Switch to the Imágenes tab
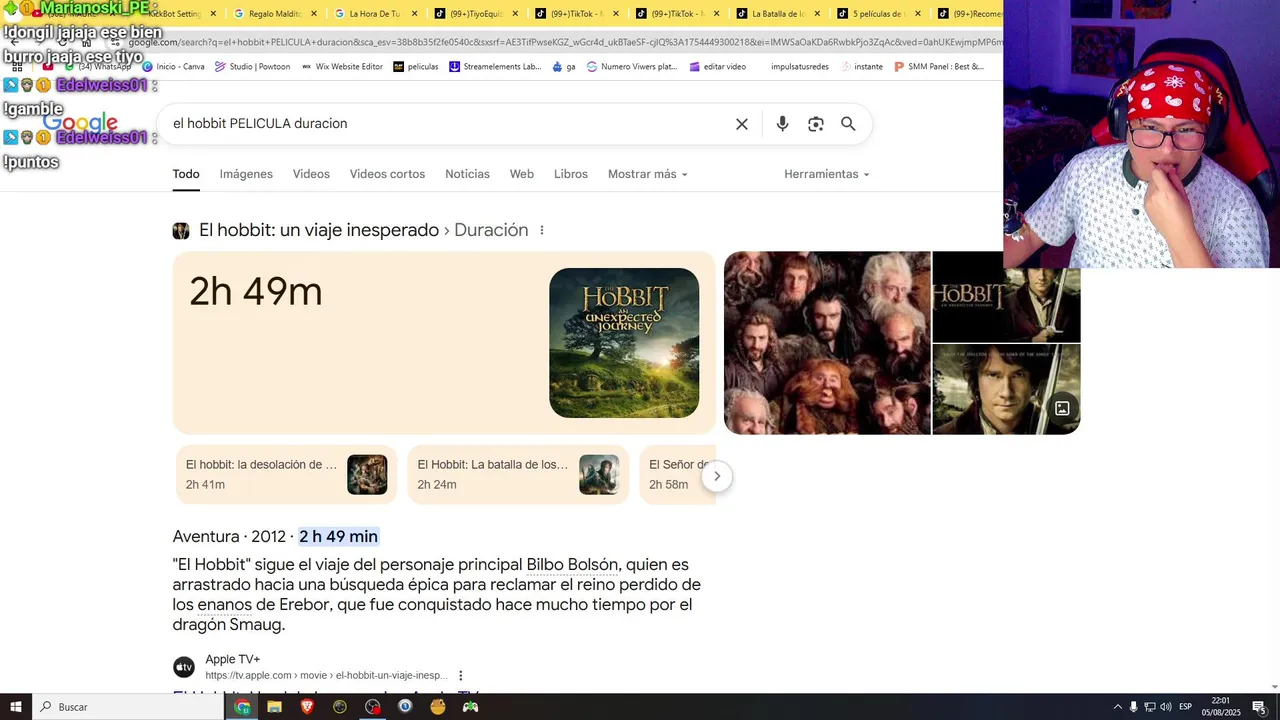The width and height of the screenshot is (1280, 720). (246, 174)
